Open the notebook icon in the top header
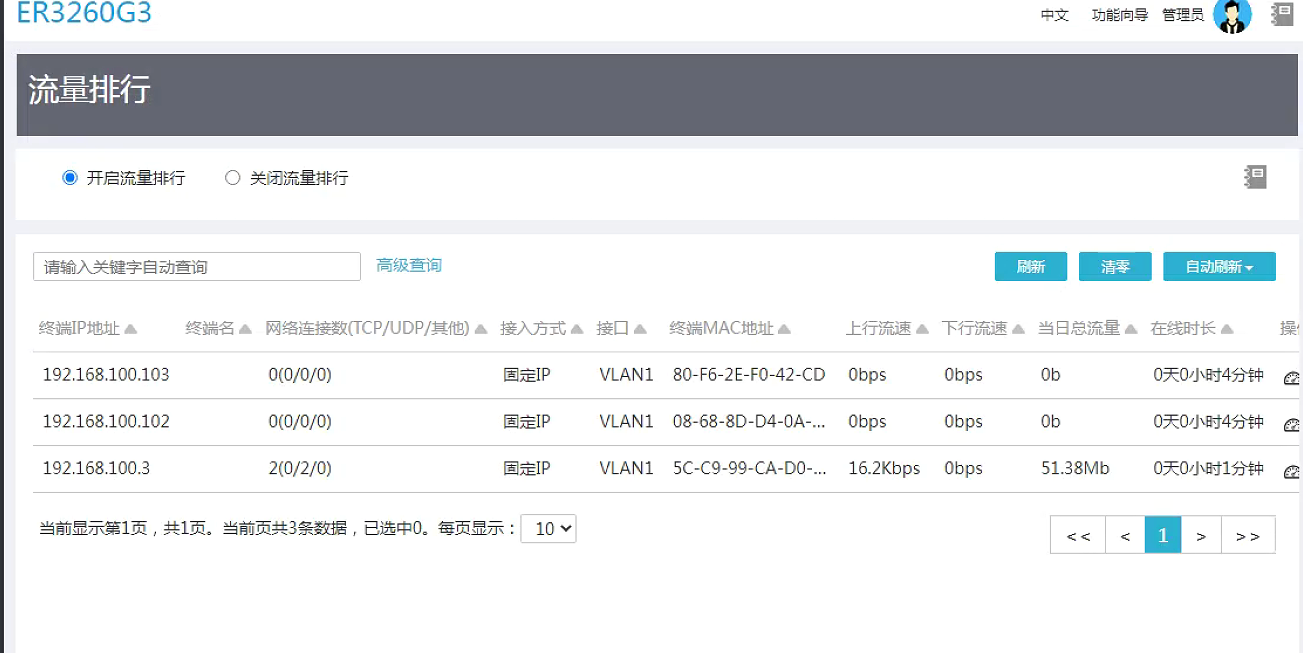 [1283, 14]
